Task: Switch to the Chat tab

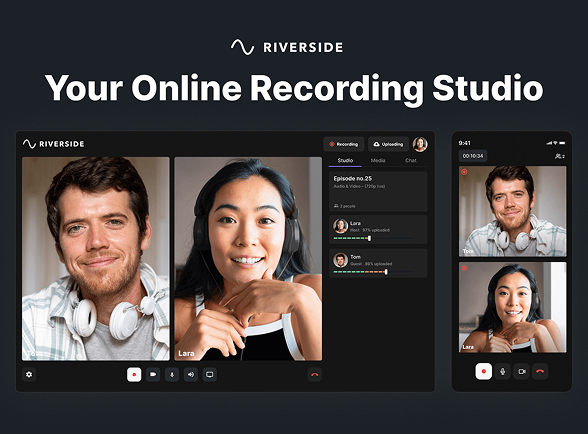Action: tap(411, 161)
